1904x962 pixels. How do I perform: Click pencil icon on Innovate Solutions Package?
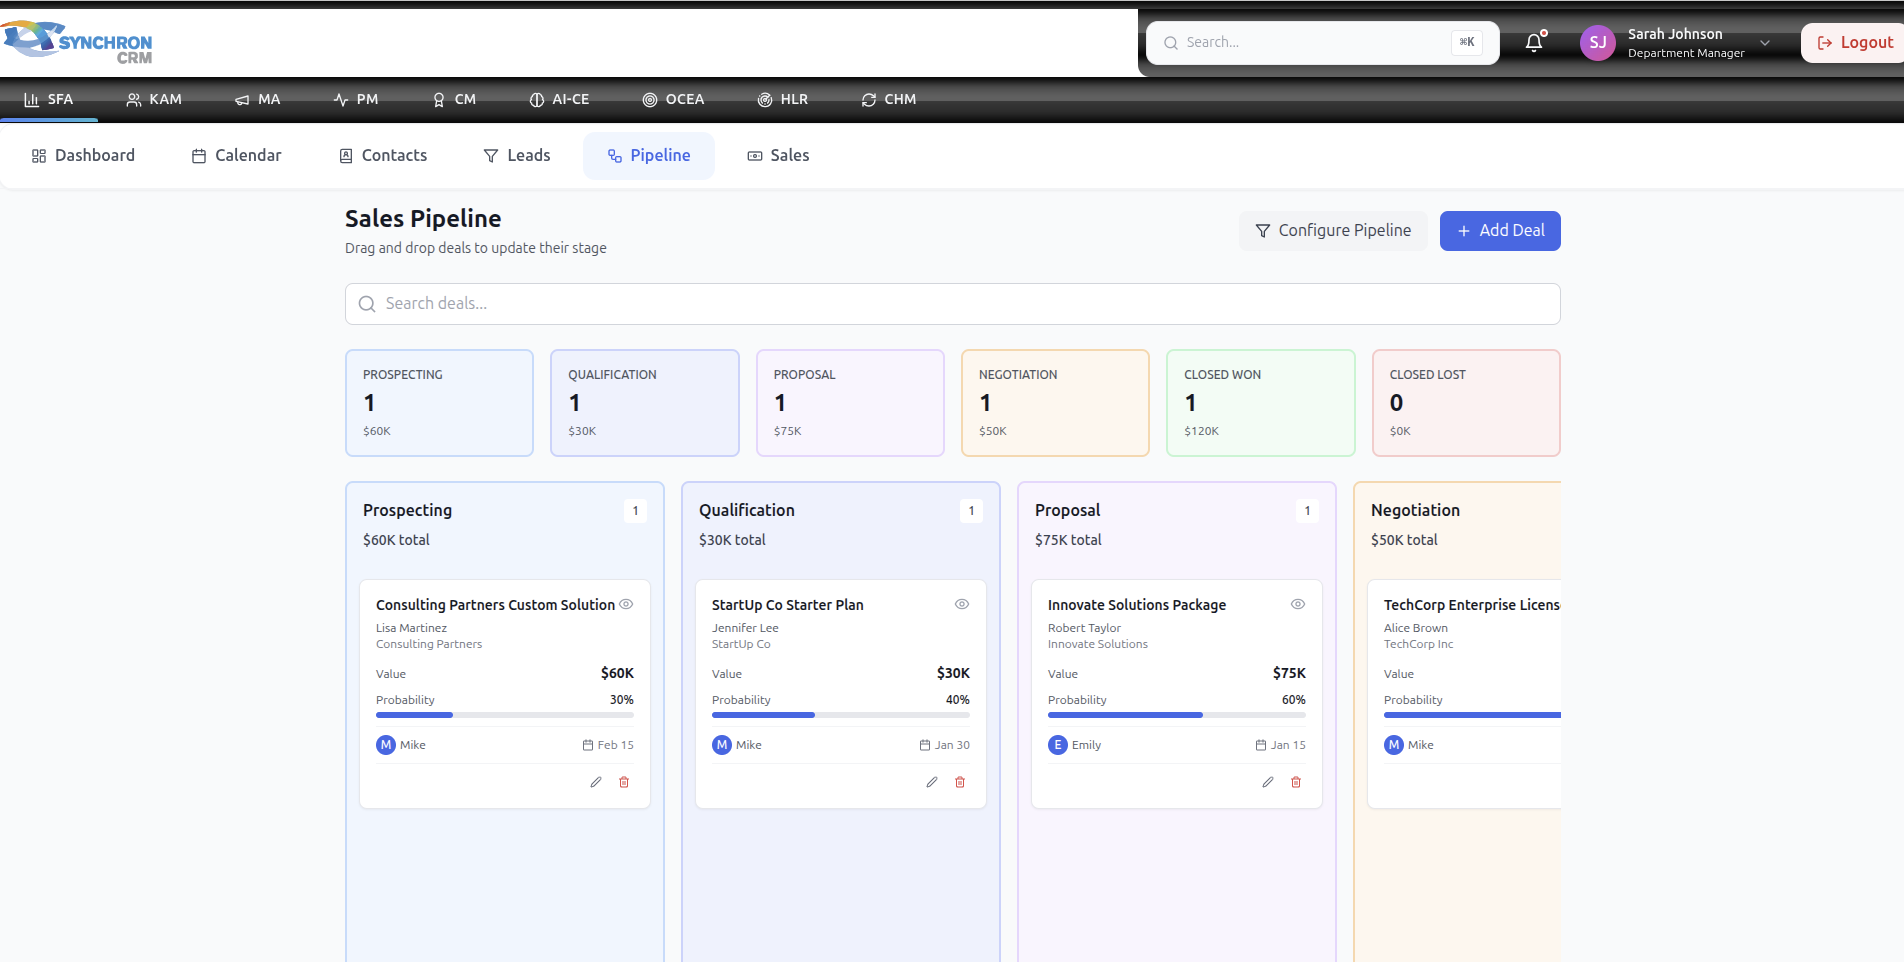(x=1268, y=782)
